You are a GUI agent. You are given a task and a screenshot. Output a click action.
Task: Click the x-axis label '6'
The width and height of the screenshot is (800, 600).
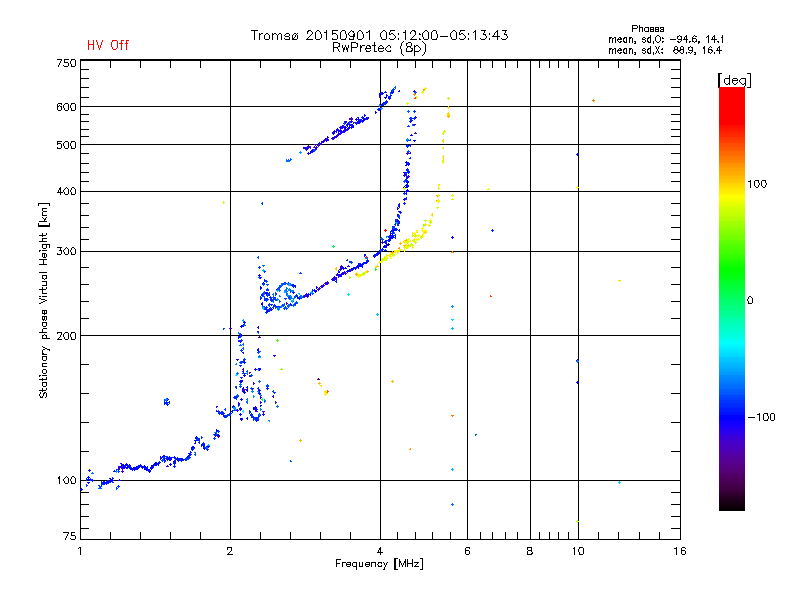click(467, 551)
